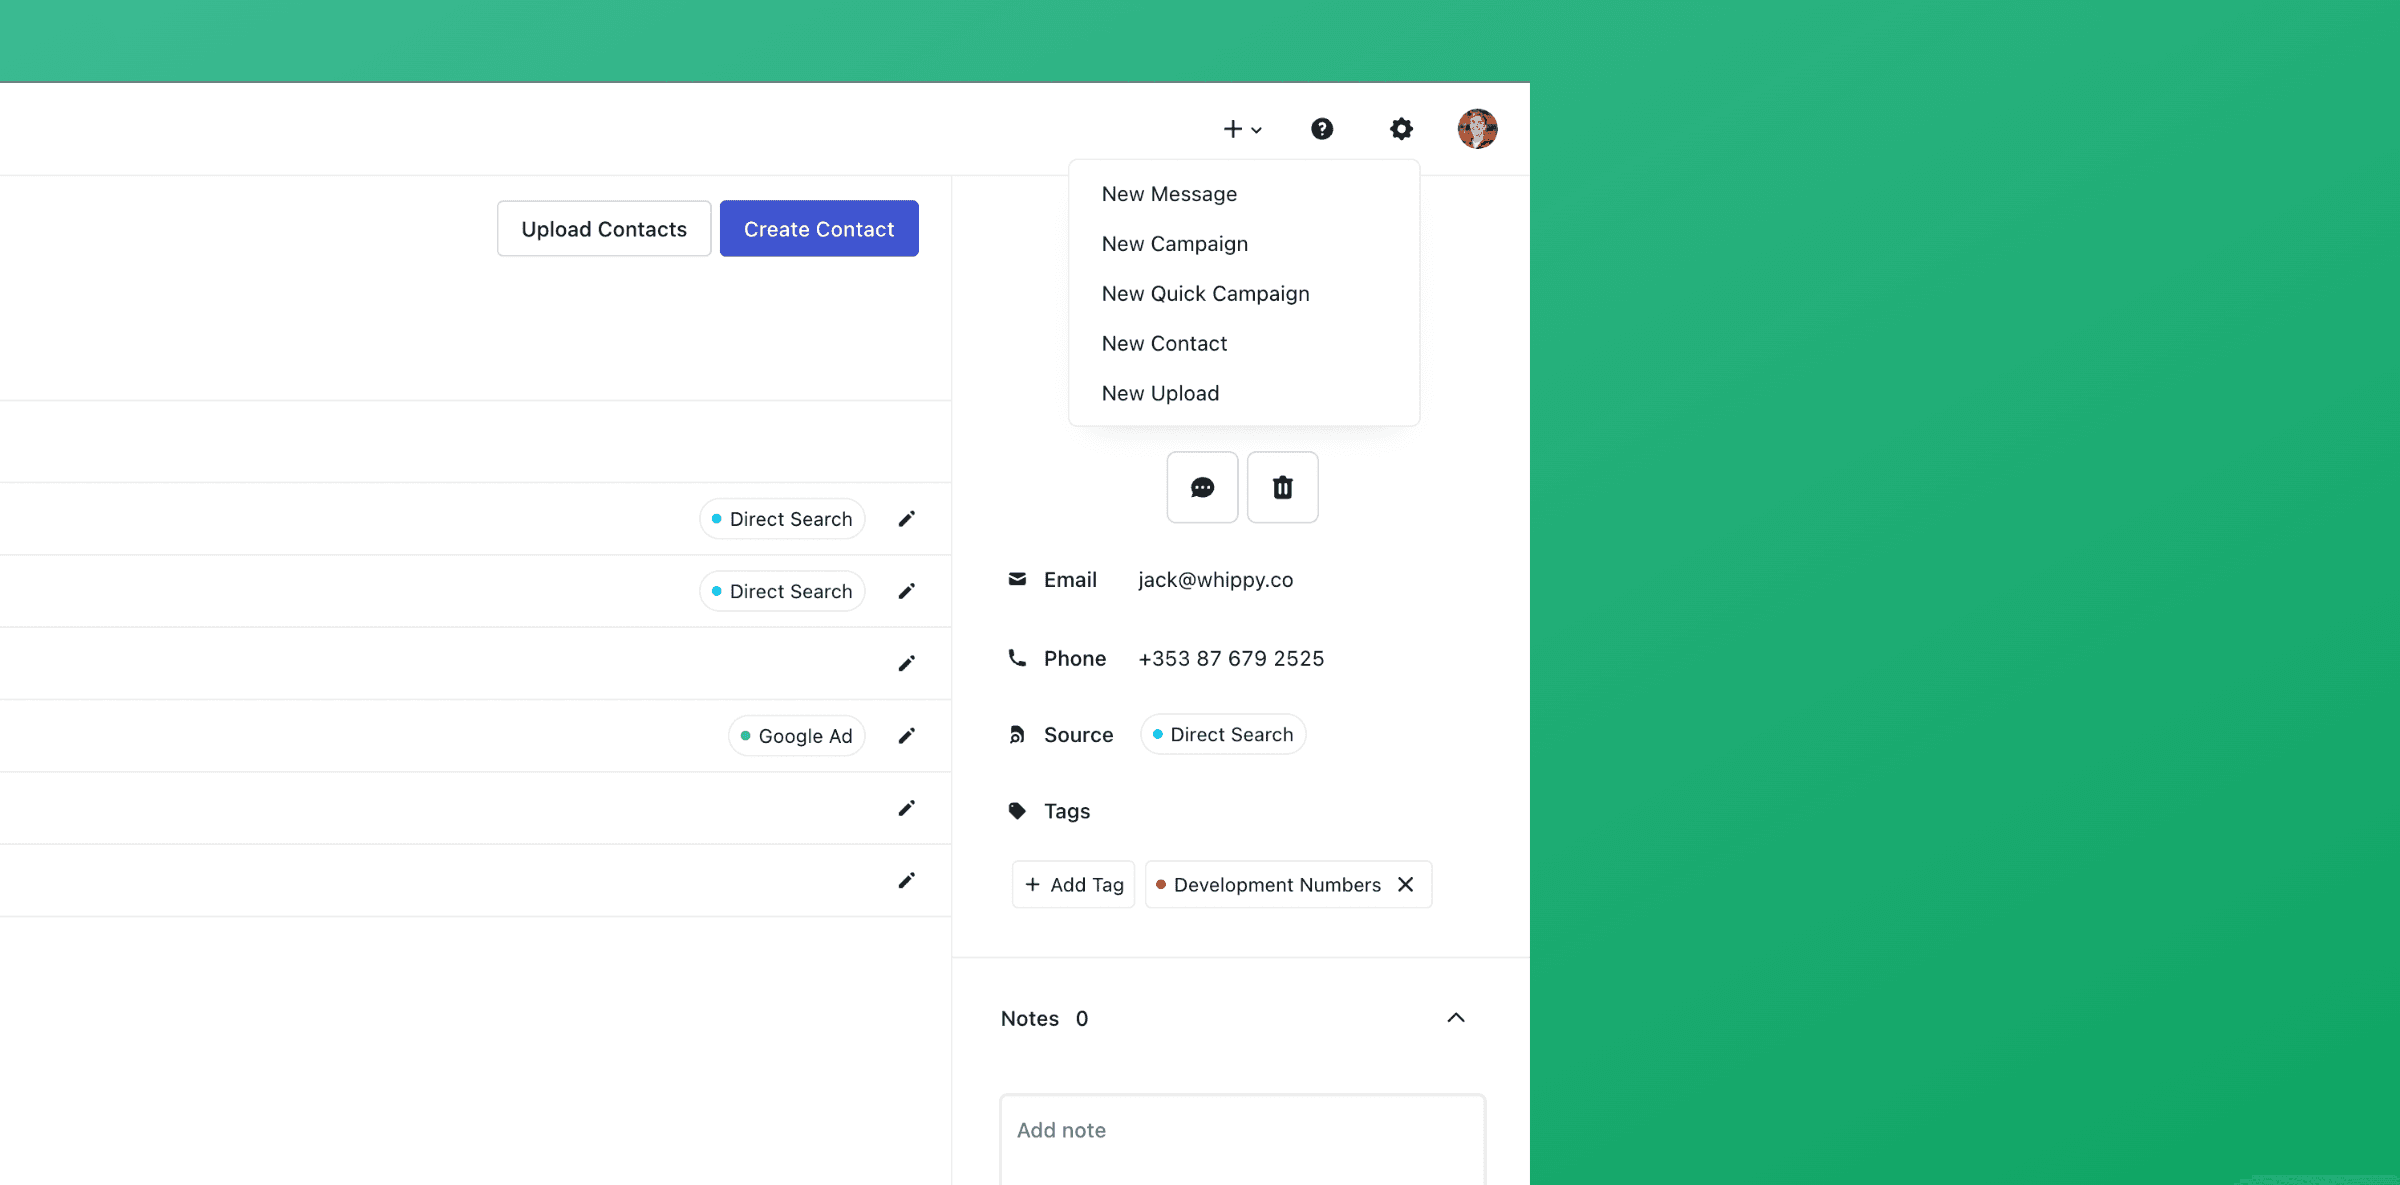2400x1185 pixels.
Task: Click the email envelope icon
Action: (x=1017, y=579)
